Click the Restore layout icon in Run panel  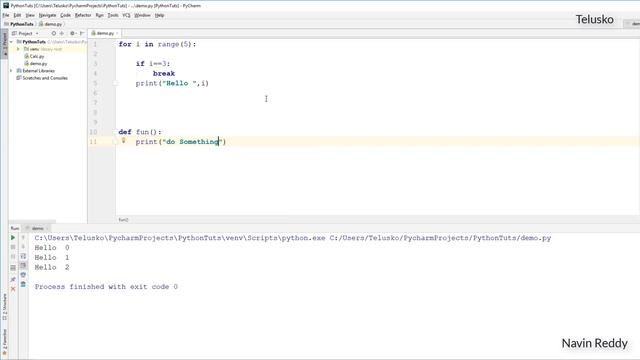13,268
